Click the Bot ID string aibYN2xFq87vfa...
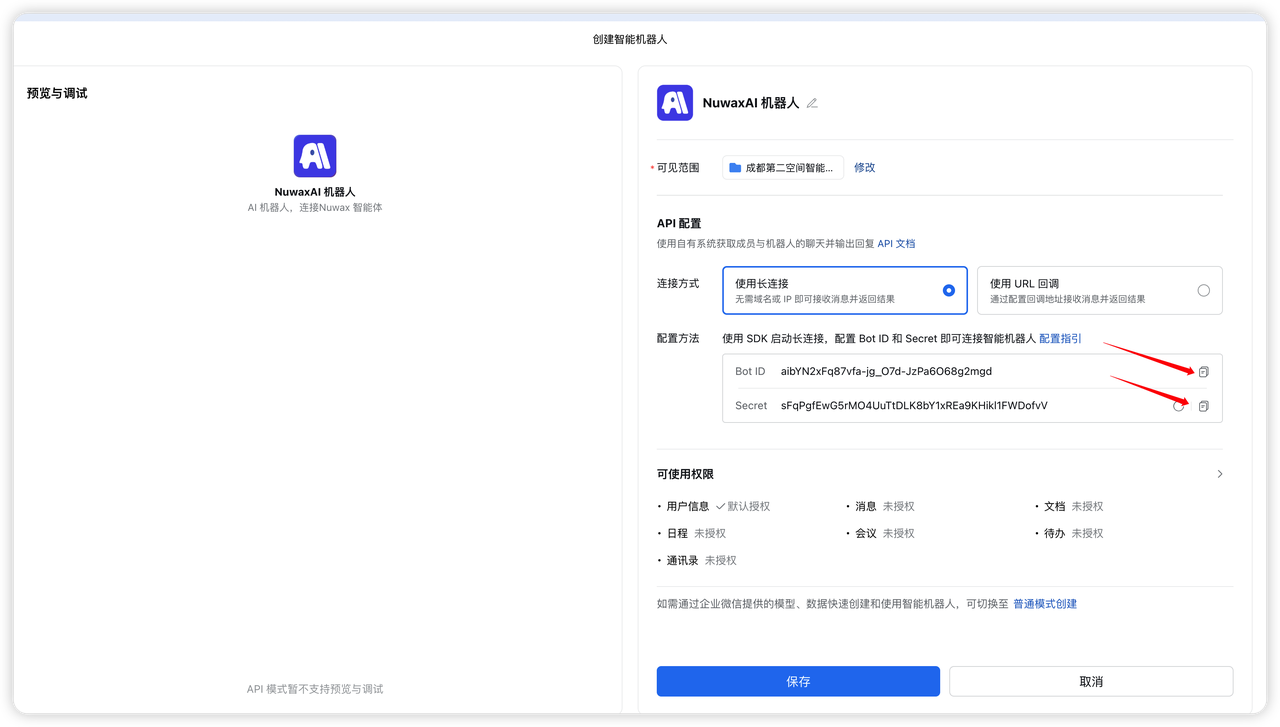The height and width of the screenshot is (727, 1280). [886, 372]
